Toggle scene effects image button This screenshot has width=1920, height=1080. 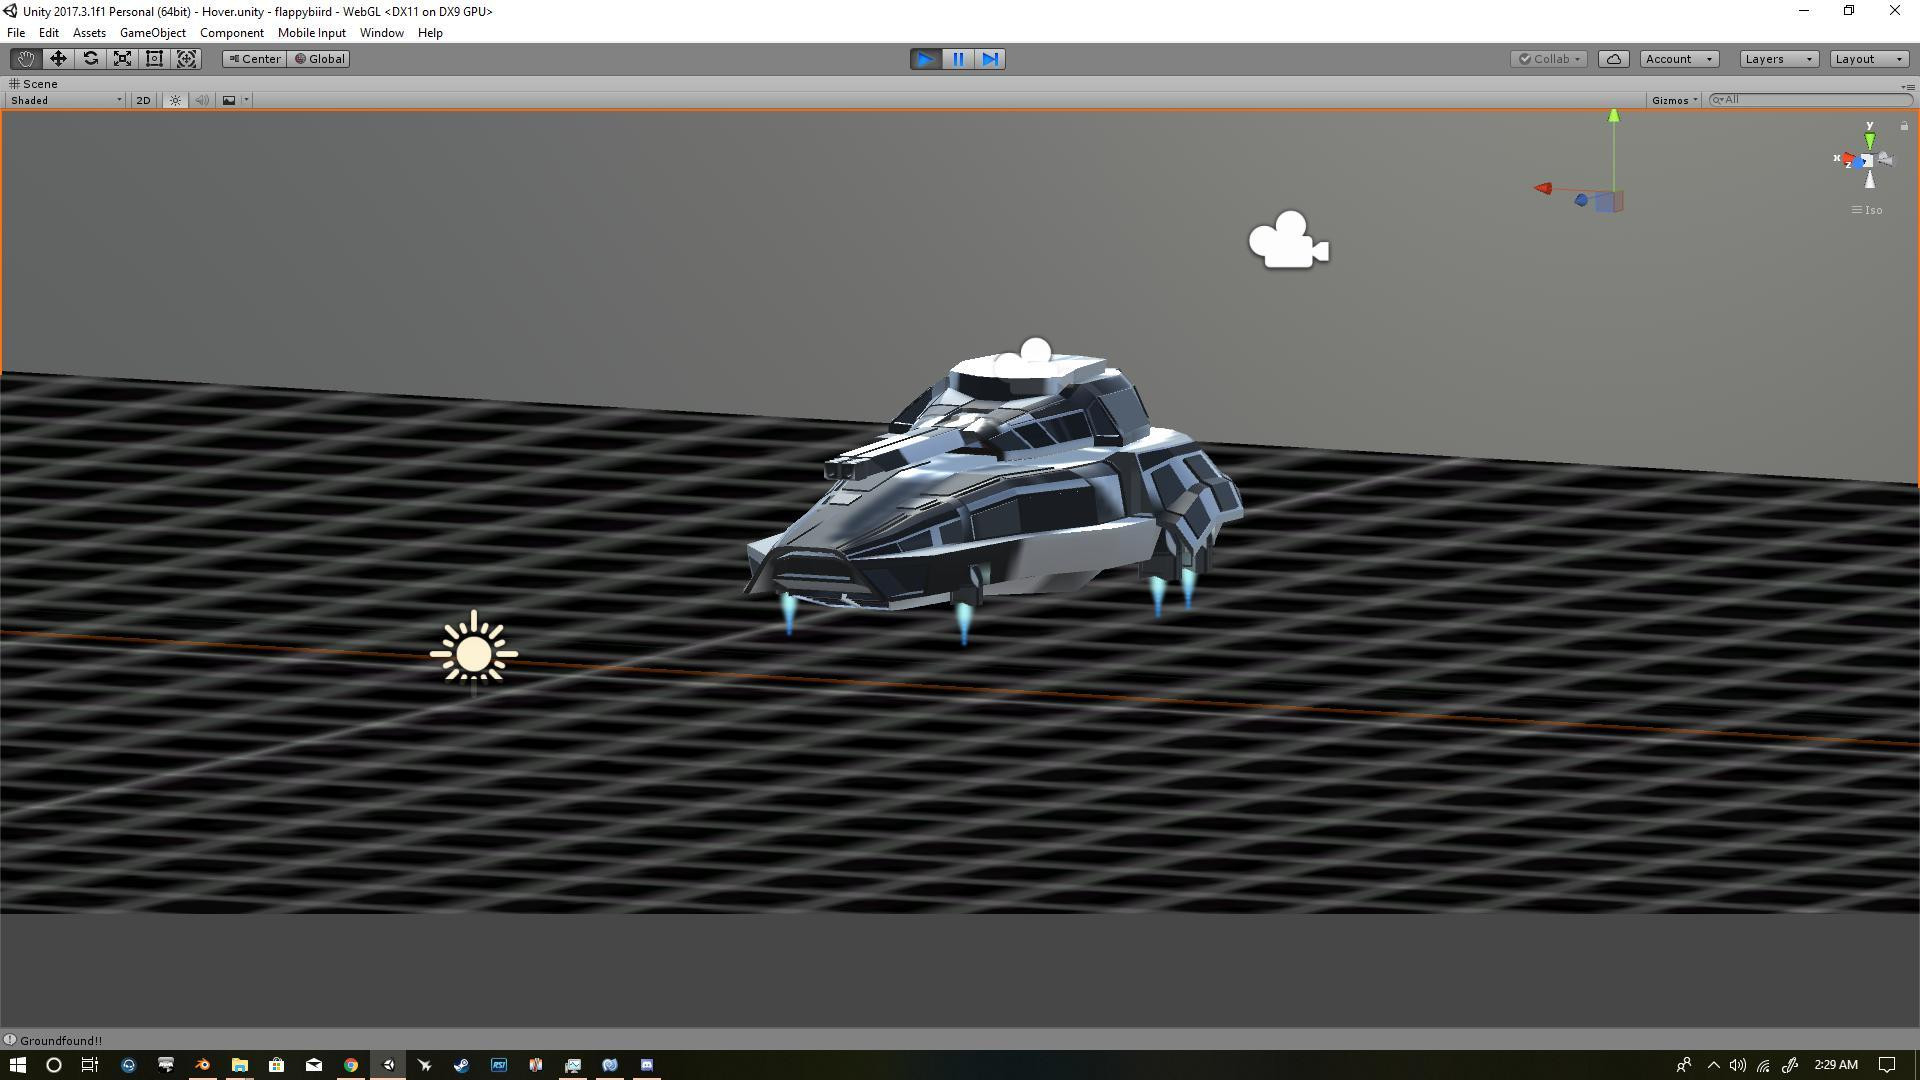pyautogui.click(x=229, y=100)
